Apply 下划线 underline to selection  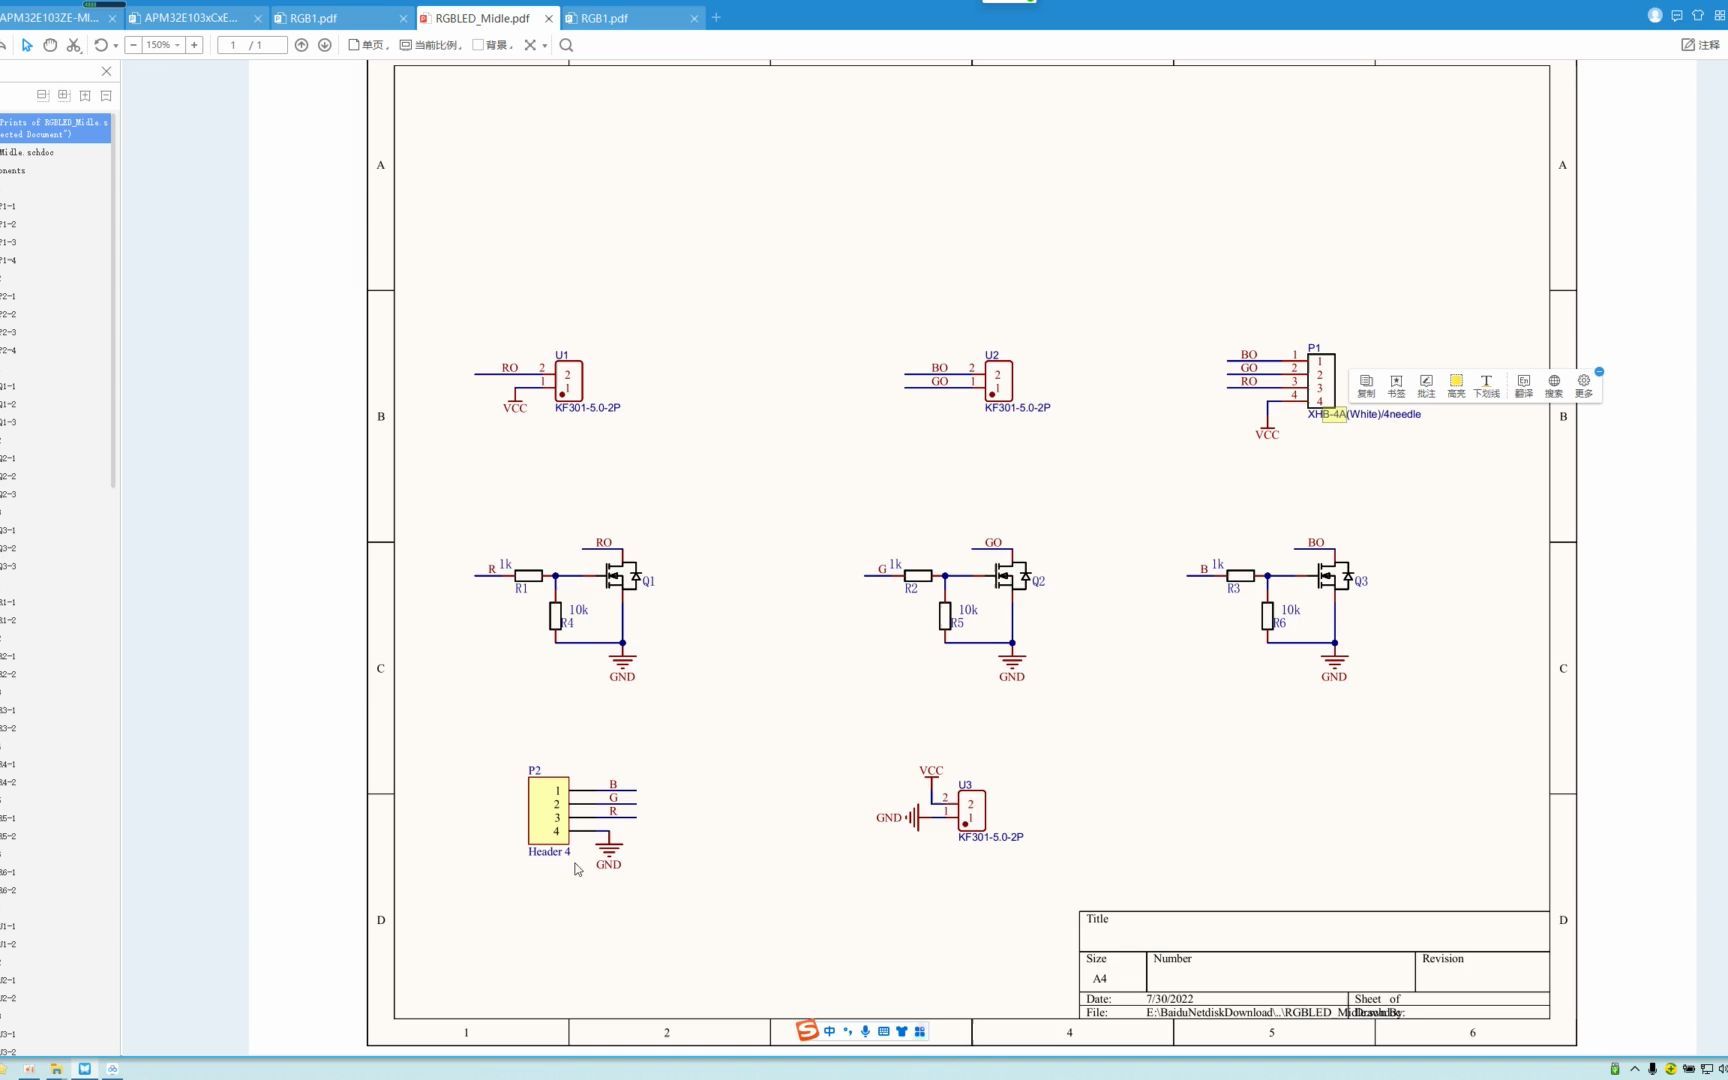pos(1486,386)
